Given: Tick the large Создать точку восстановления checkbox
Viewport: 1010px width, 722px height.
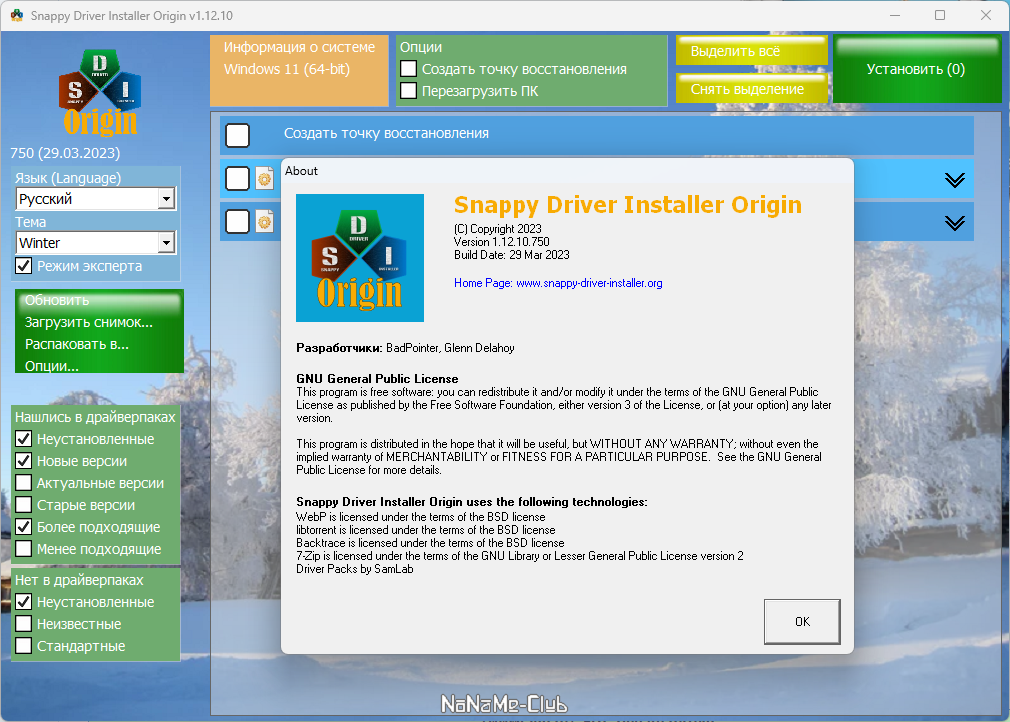Looking at the screenshot, I should click(237, 135).
